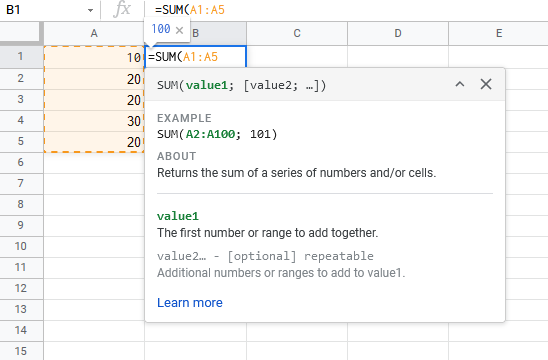Select column D header
548x360 pixels.
click(x=398, y=34)
